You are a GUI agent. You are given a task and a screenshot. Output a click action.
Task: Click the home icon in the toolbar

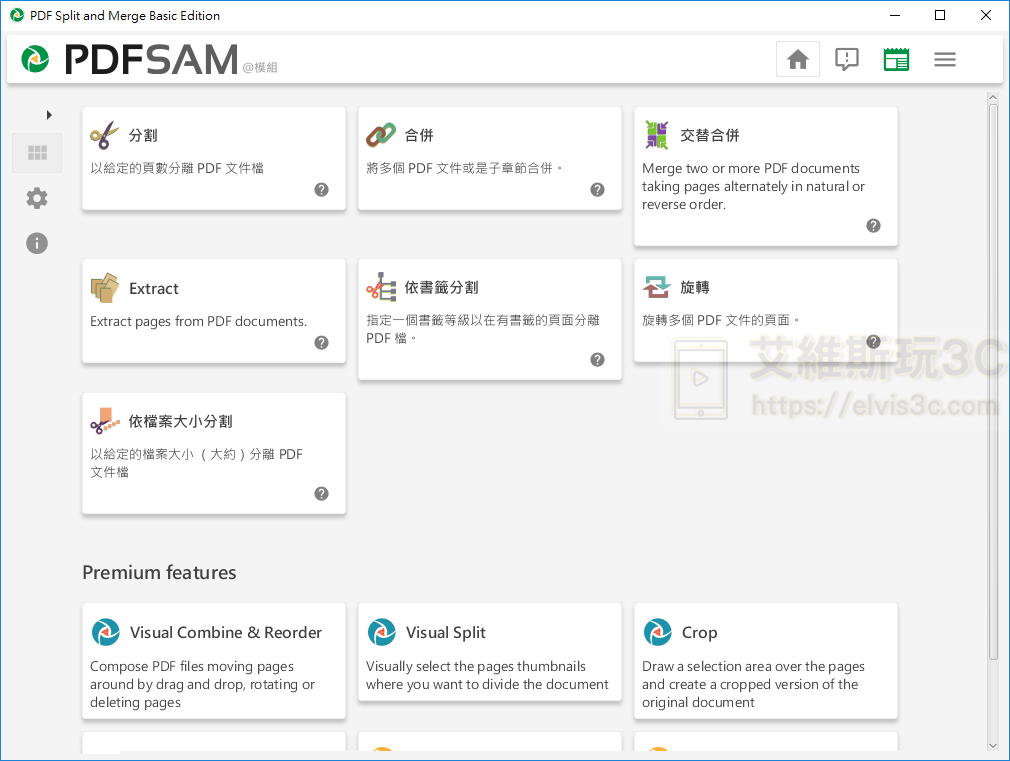(x=797, y=59)
